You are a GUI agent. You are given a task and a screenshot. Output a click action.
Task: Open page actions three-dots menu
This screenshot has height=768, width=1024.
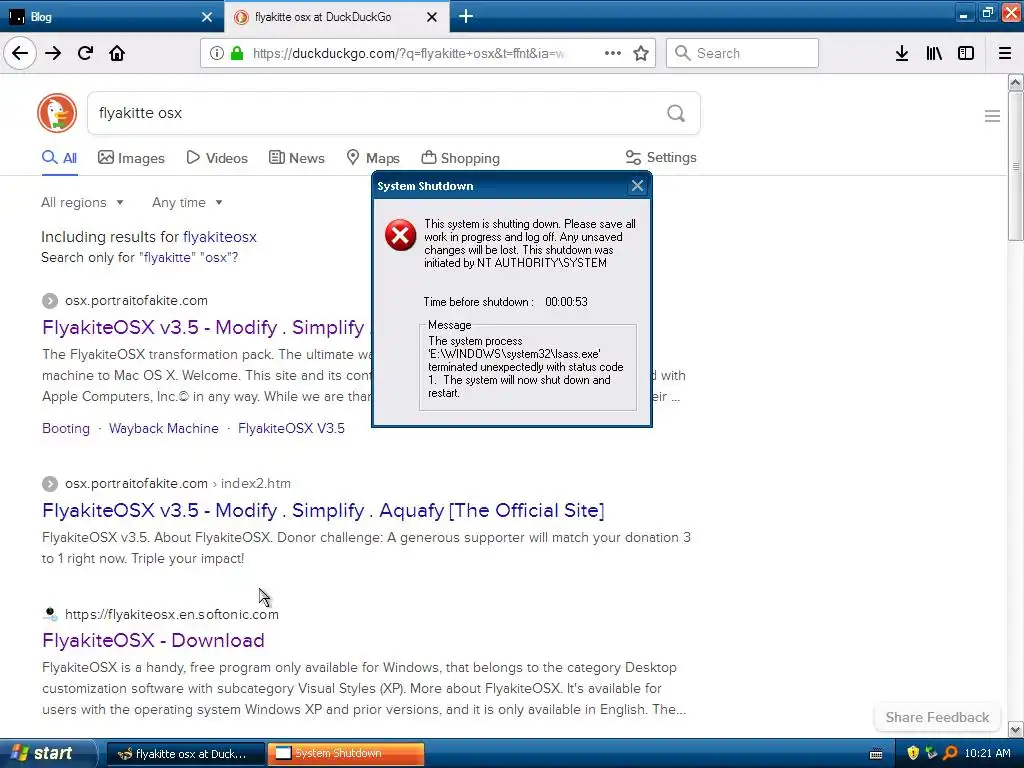pyautogui.click(x=613, y=53)
